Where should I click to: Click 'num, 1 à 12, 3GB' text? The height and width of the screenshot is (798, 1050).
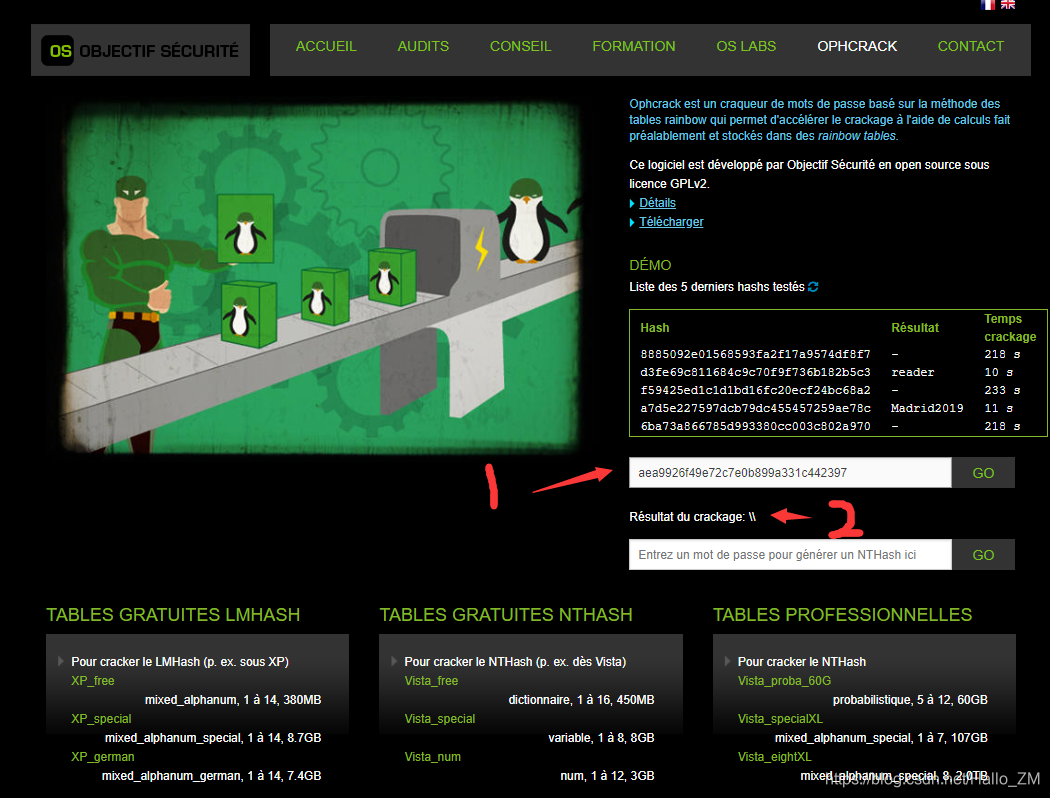click(x=607, y=775)
